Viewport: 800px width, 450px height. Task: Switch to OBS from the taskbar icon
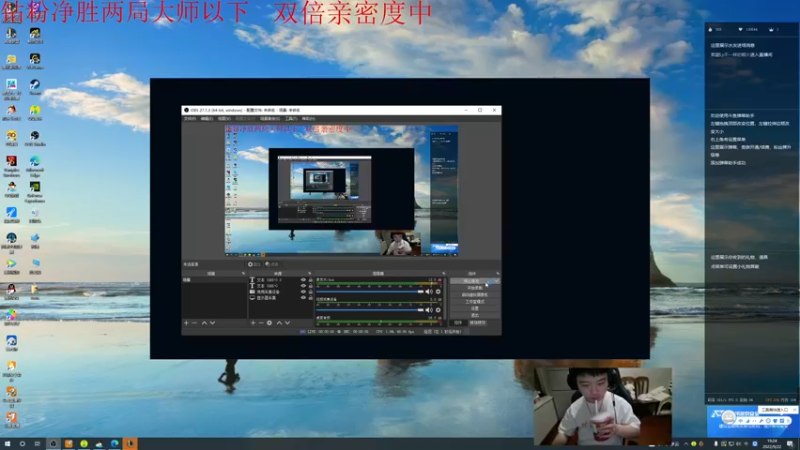53,444
